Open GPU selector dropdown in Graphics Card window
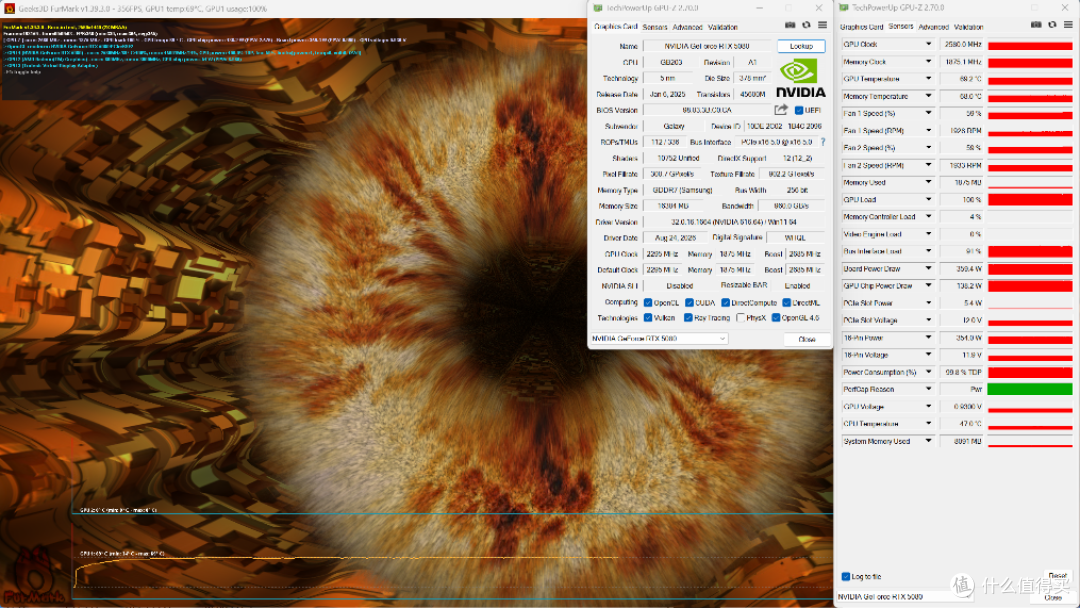Image resolution: width=1080 pixels, height=608 pixels. tap(659, 338)
